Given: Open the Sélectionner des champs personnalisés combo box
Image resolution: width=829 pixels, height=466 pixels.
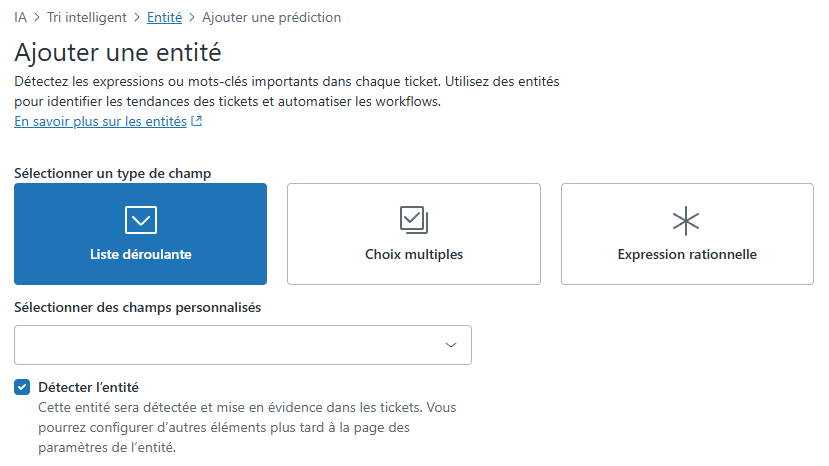Looking at the screenshot, I should point(243,345).
